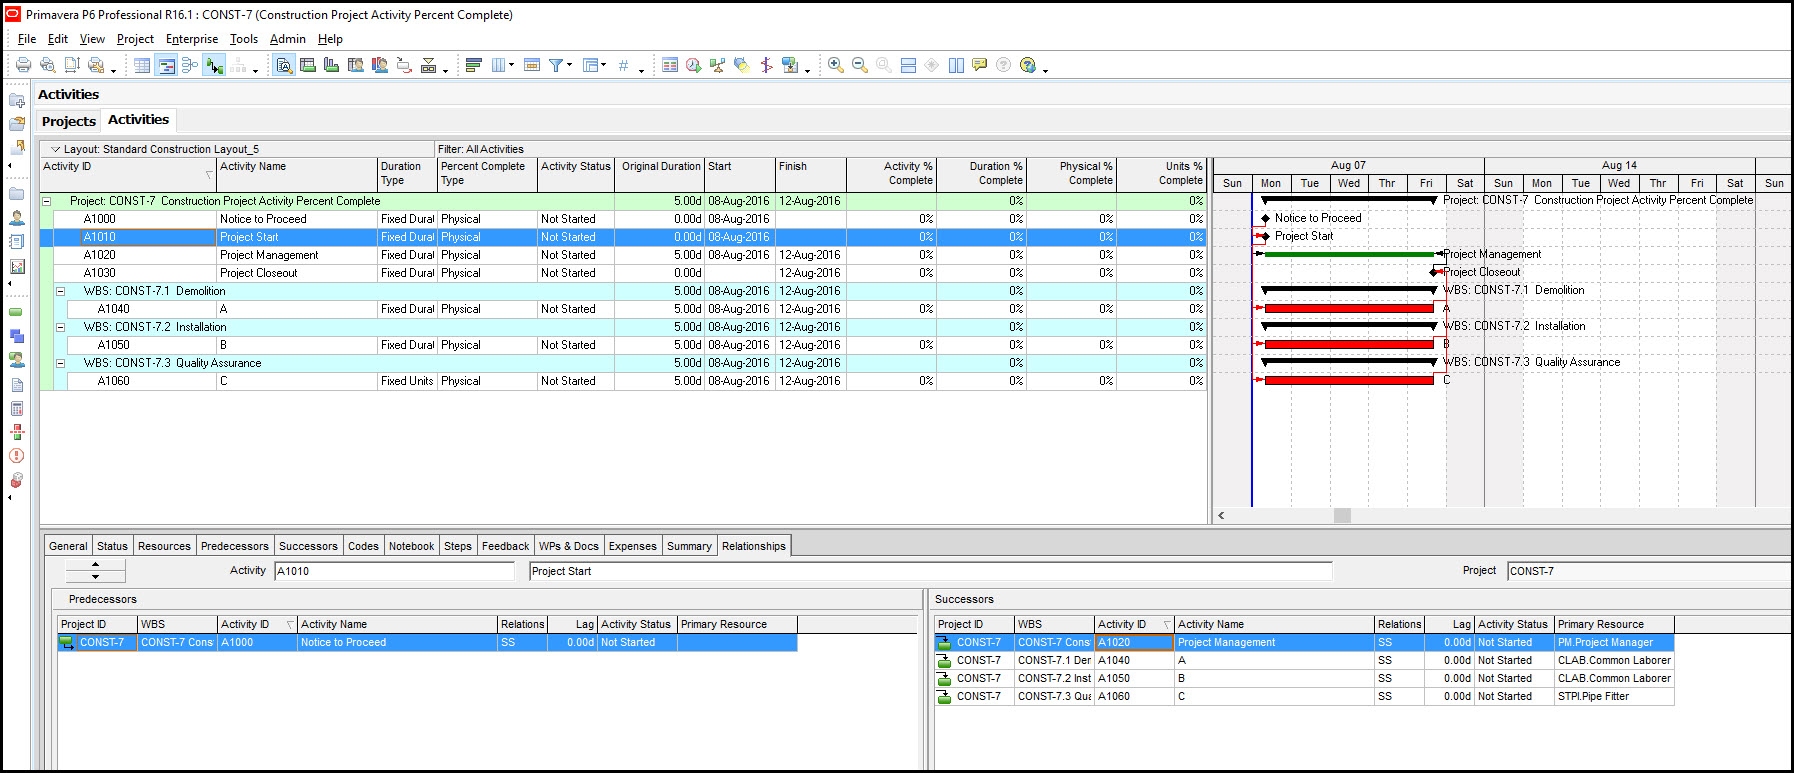Click the Schedule clock icon
This screenshot has width=1794, height=773.
click(x=693, y=65)
